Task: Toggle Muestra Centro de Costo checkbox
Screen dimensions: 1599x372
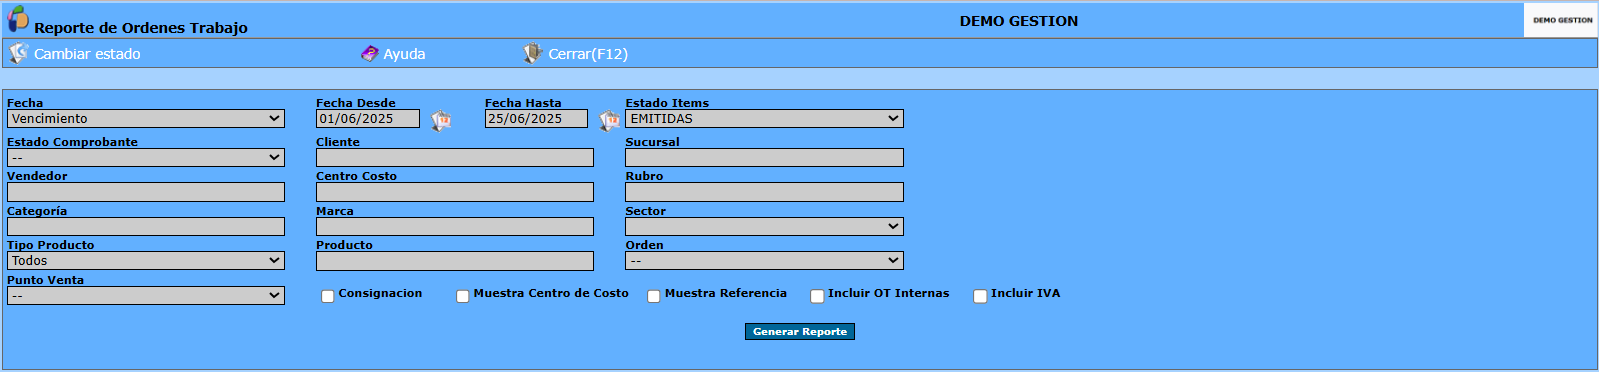Action: (462, 296)
